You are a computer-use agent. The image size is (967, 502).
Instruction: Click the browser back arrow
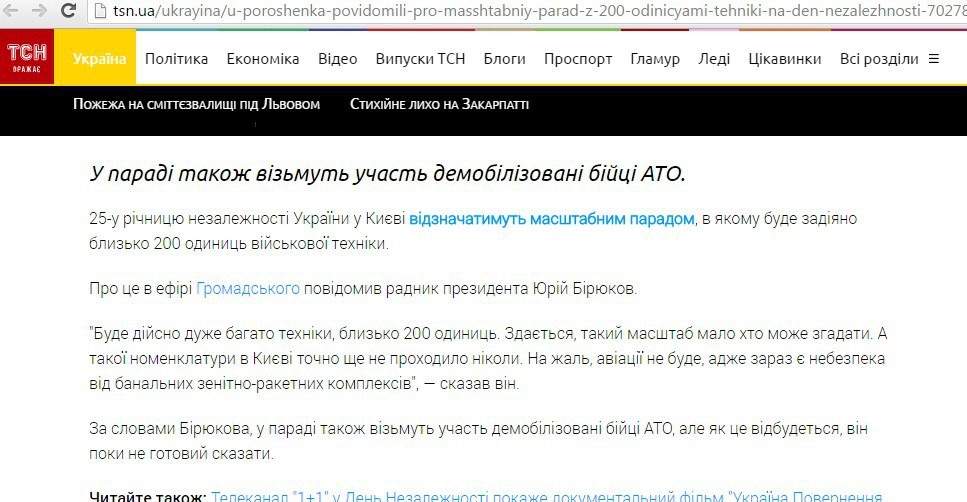12,11
